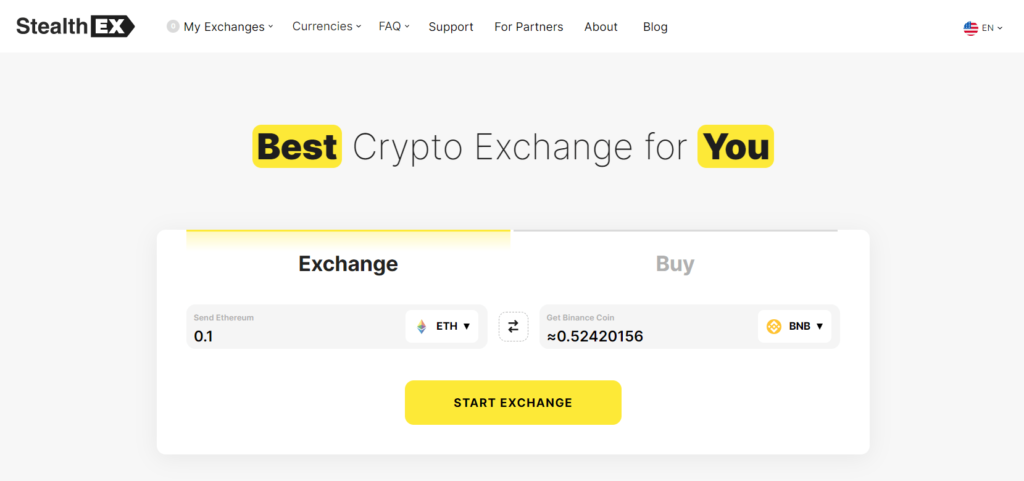Switch to the Exchange tab

[348, 264]
